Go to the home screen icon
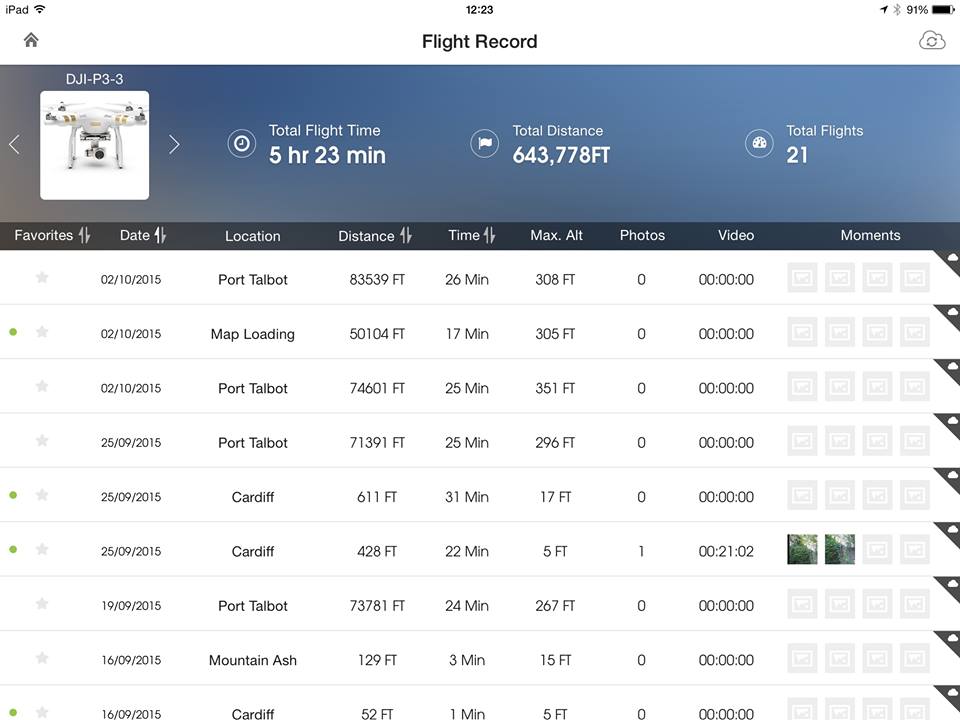Viewport: 960px width, 720px height. [x=31, y=40]
